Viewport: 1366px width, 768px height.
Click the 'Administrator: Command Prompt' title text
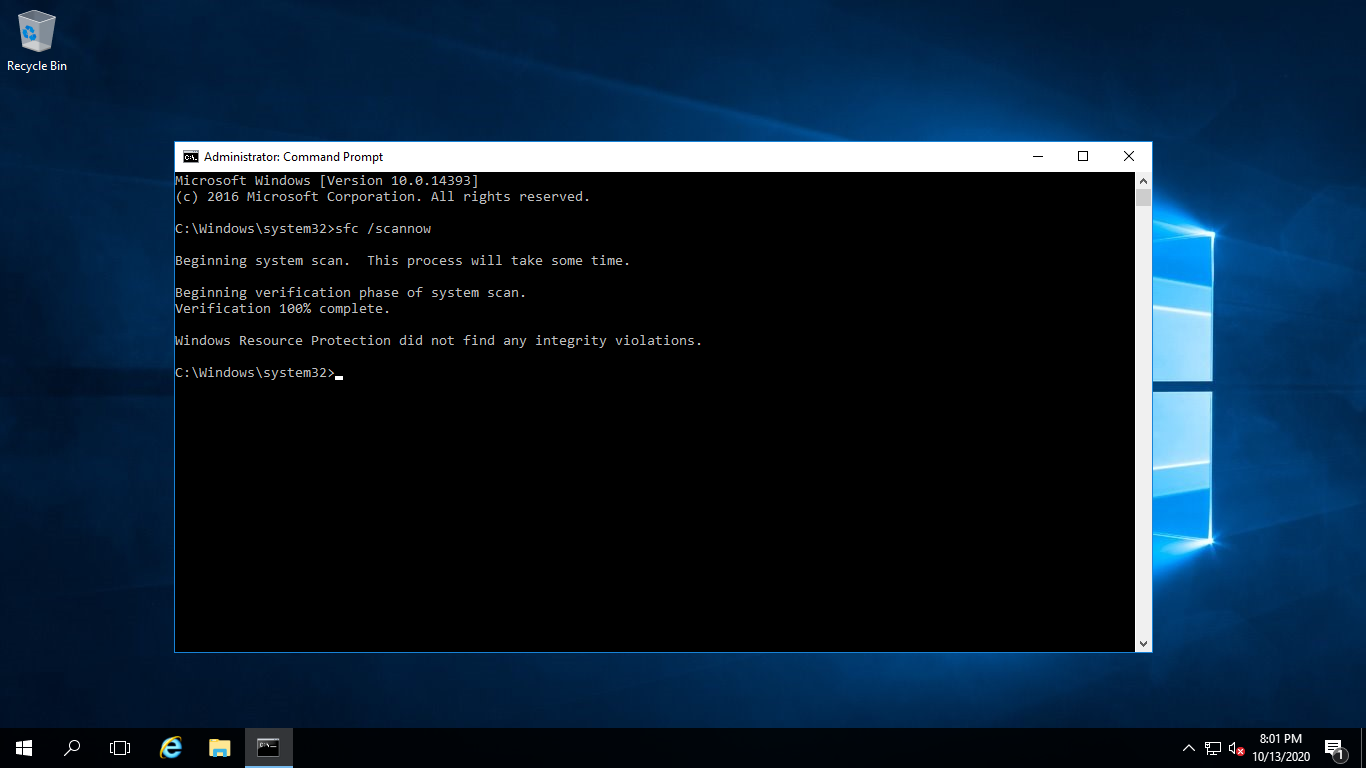tap(294, 157)
